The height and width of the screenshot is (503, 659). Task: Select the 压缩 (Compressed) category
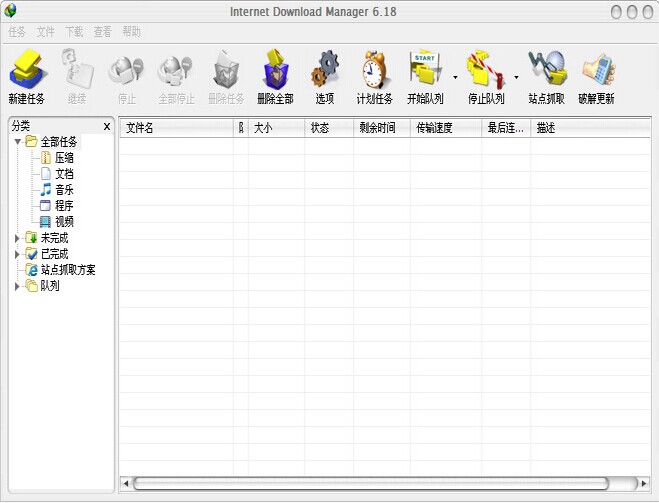click(57, 158)
